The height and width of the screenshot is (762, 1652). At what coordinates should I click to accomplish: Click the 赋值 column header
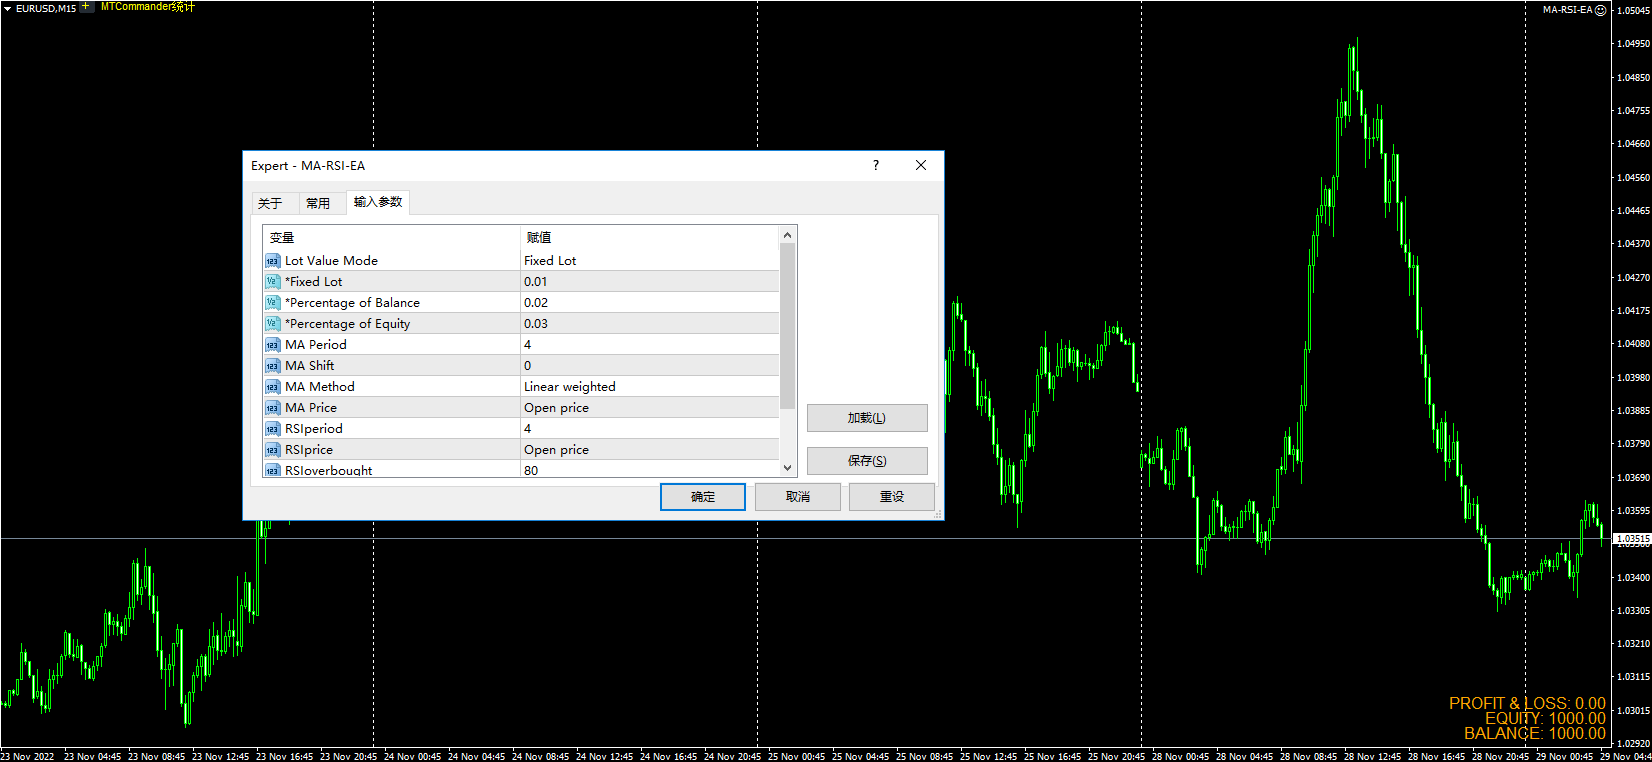tap(650, 238)
